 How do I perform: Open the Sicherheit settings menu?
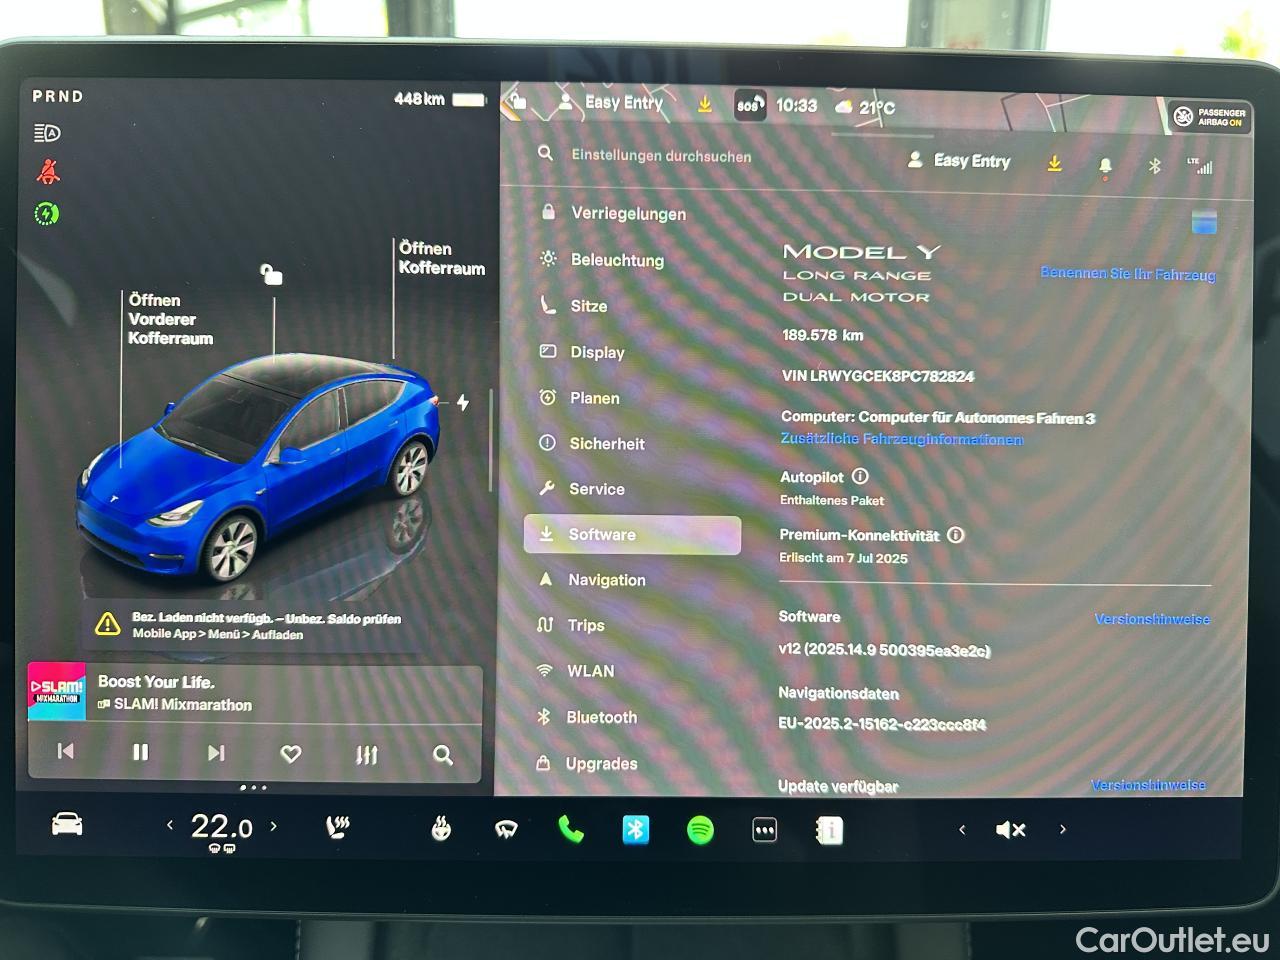592,443
